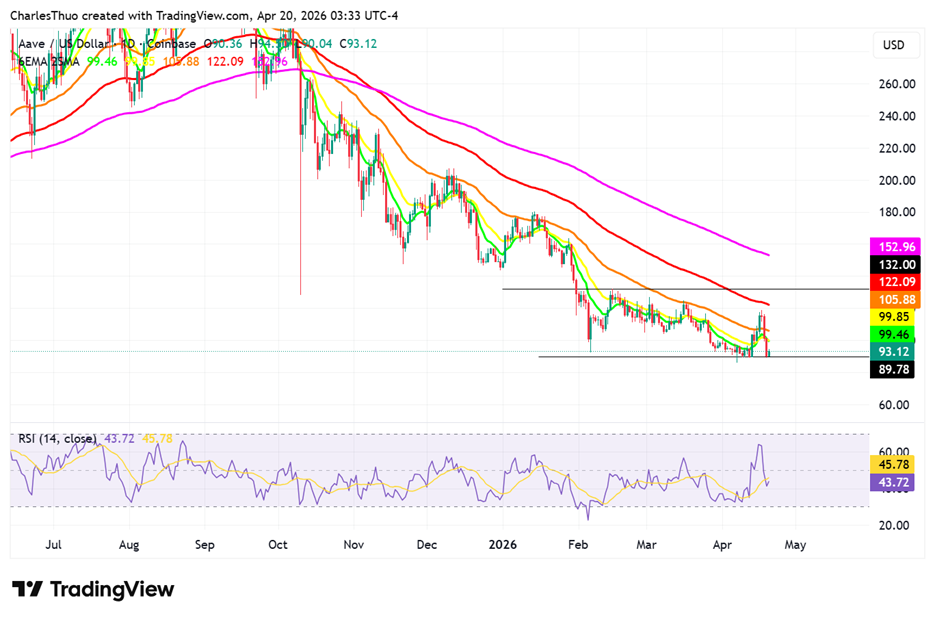Click the TradingView logo icon
Screen dimensions: 935x620
click(x=27, y=590)
